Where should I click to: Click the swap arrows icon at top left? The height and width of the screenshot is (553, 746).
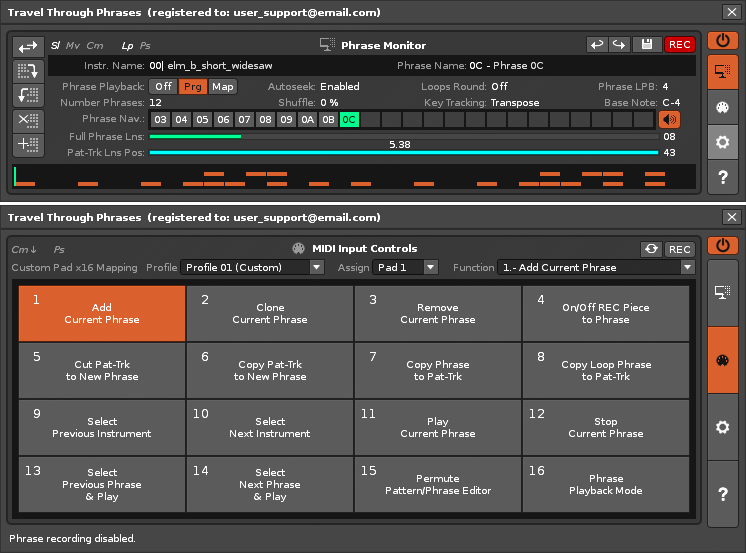[x=29, y=47]
